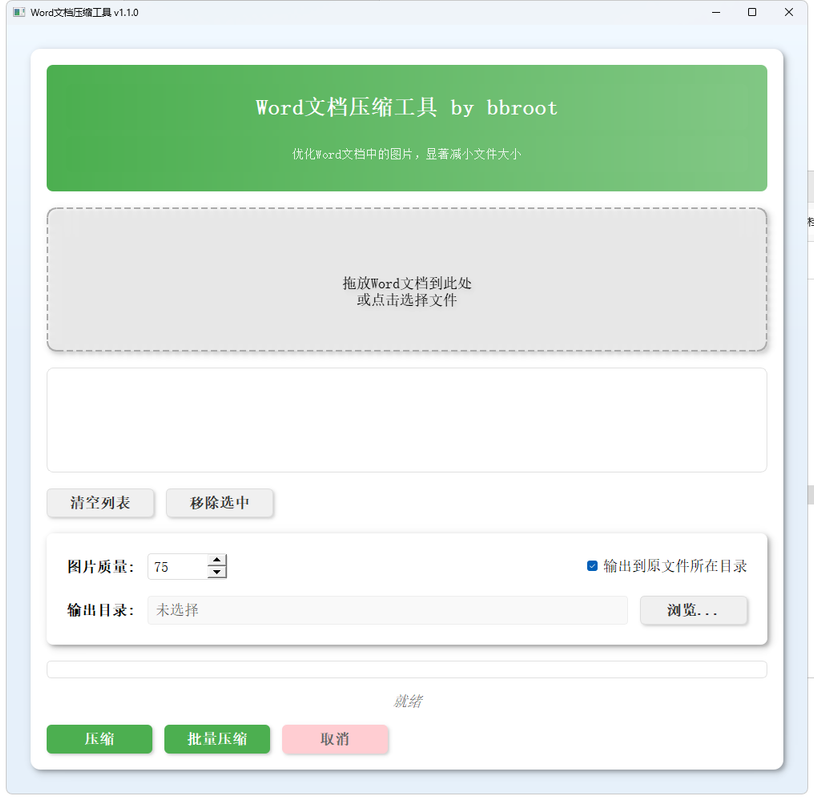The height and width of the screenshot is (800, 814).
Task: Click the 浏览... button
Action: click(x=694, y=611)
